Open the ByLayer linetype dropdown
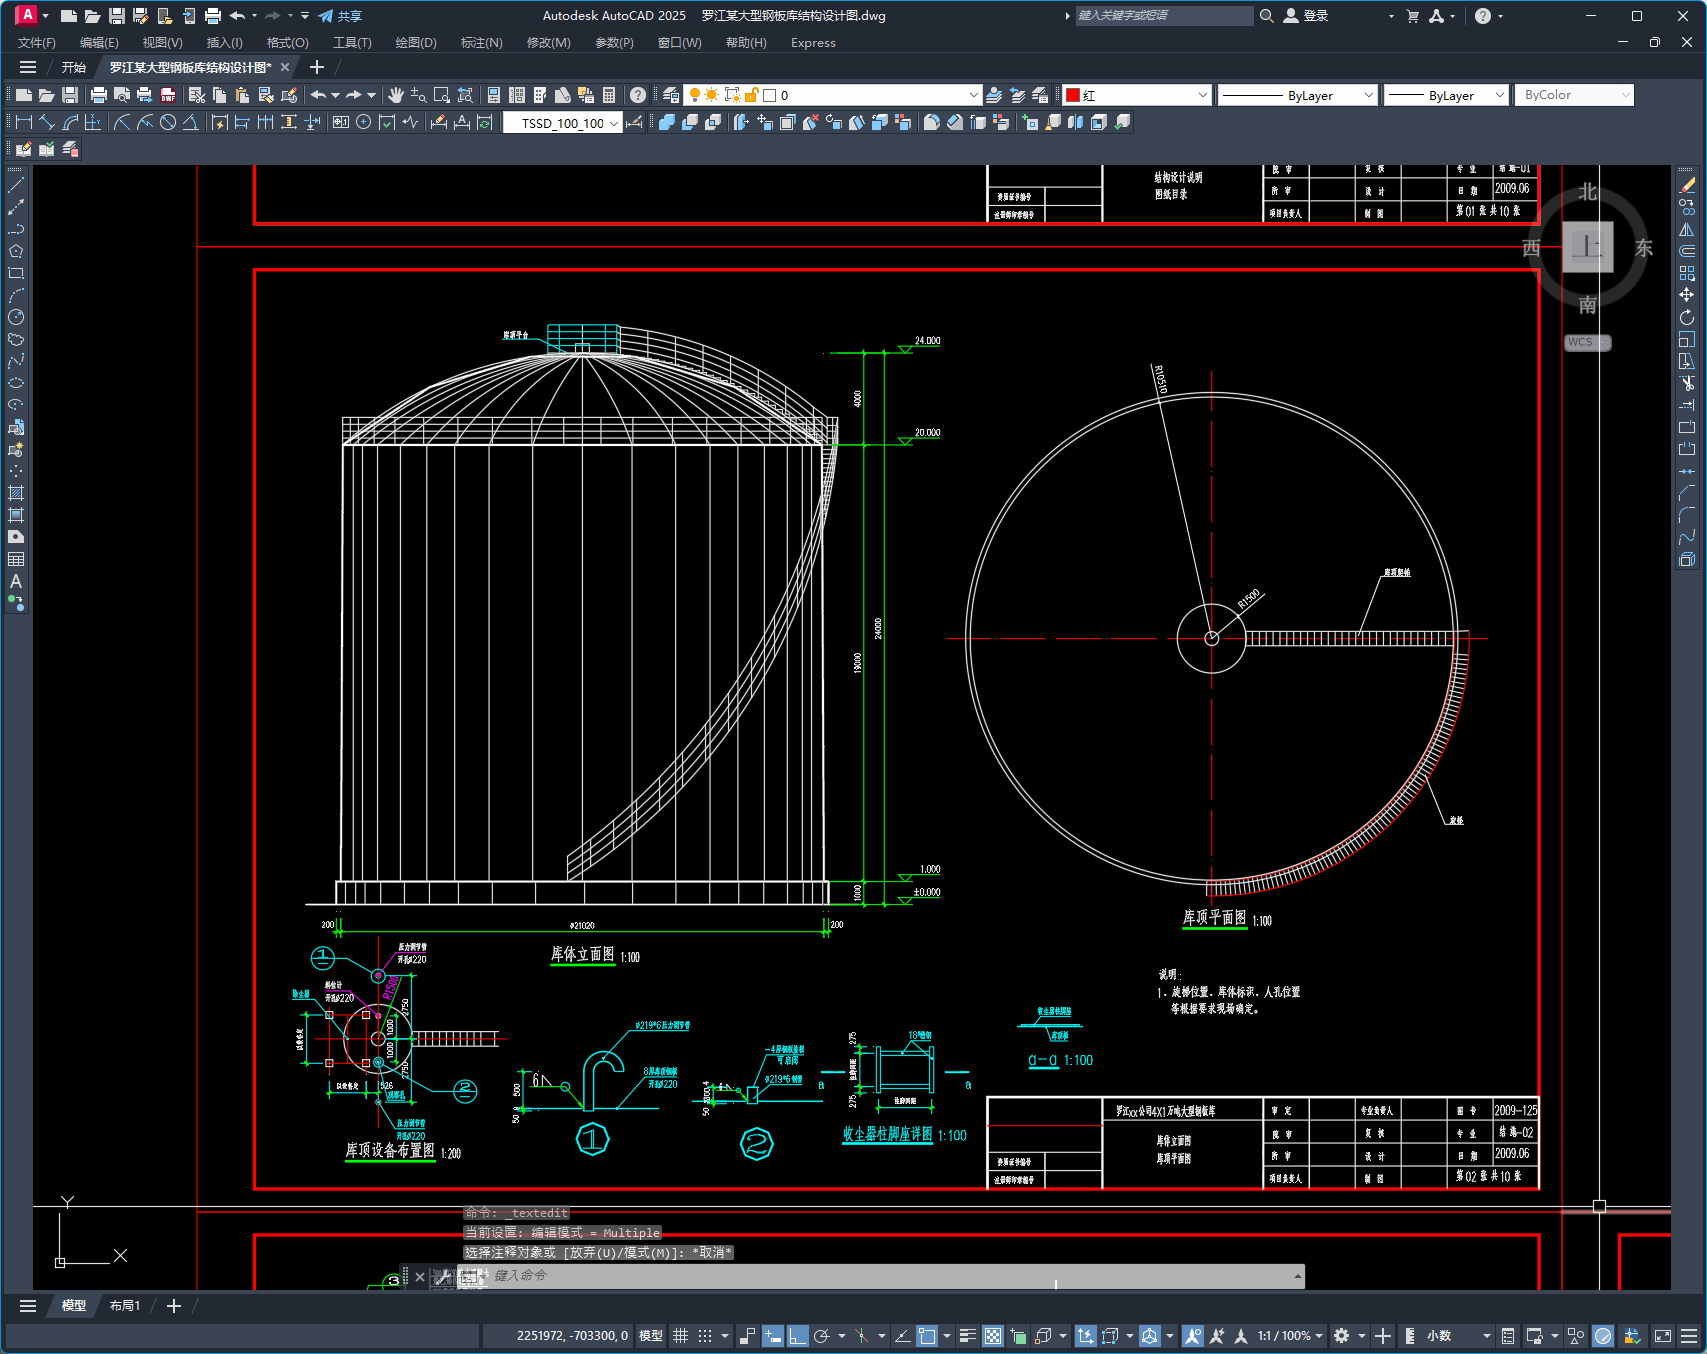Viewport: 1707px width, 1354px height. coord(1368,95)
